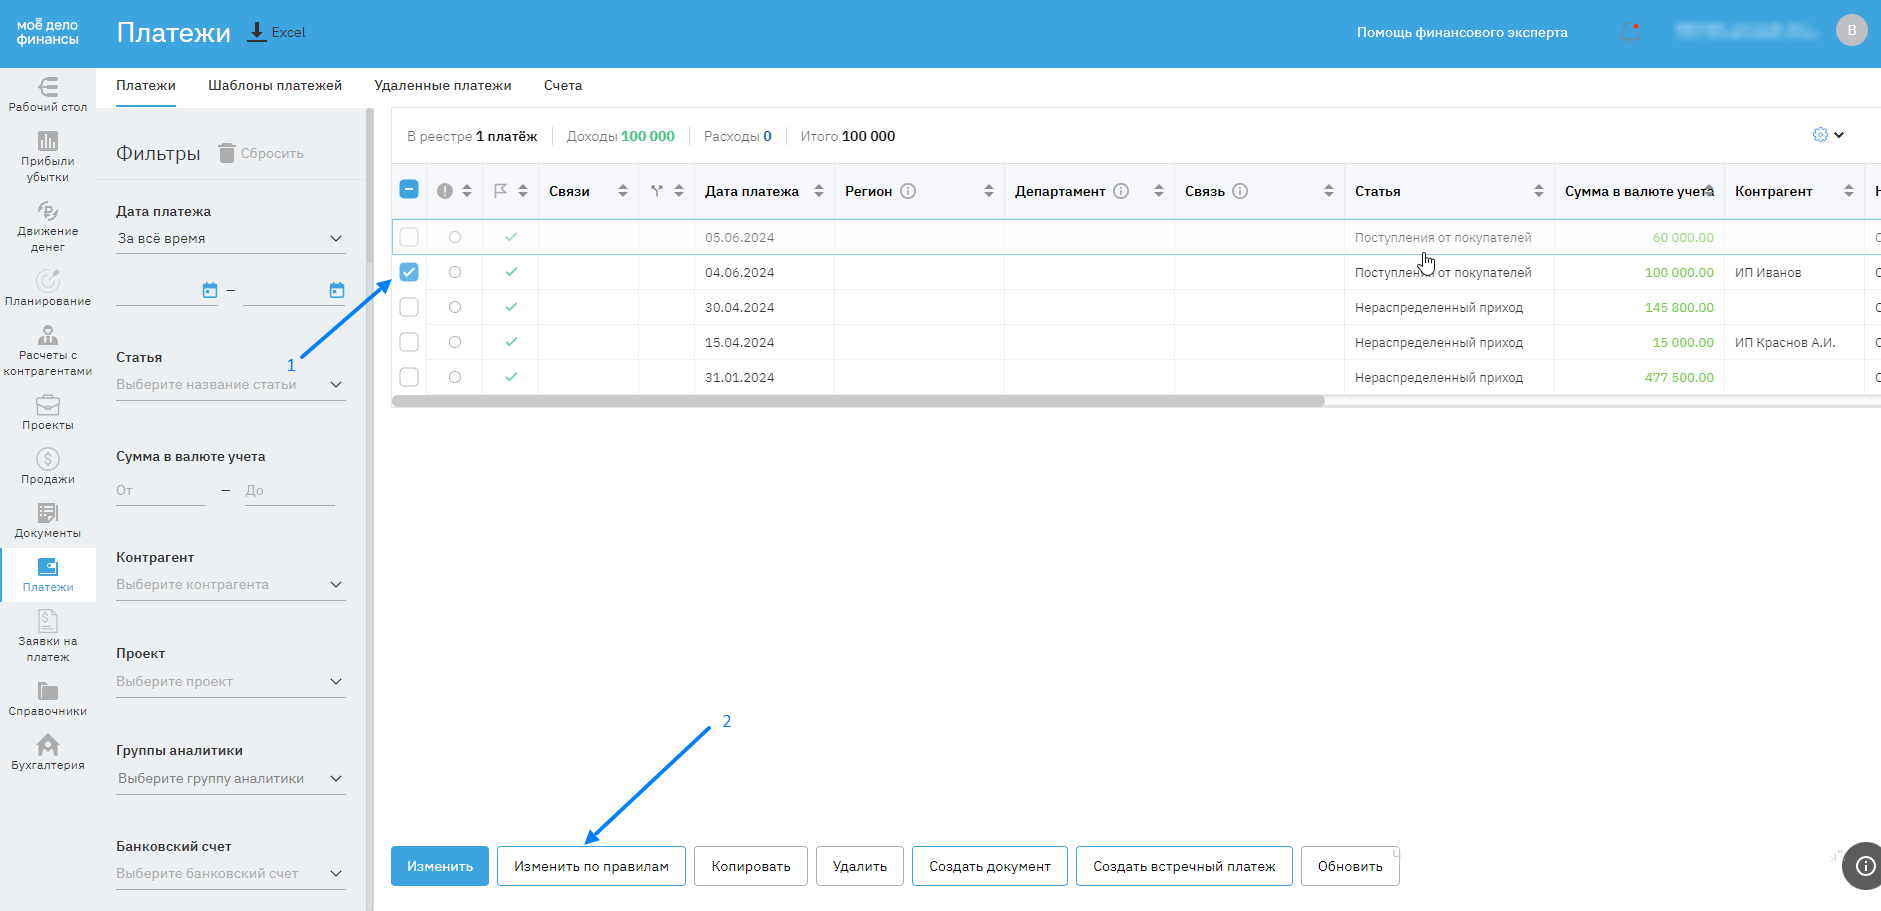Click the table horizontal scrollbar
The image size is (1881, 911).
point(858,401)
